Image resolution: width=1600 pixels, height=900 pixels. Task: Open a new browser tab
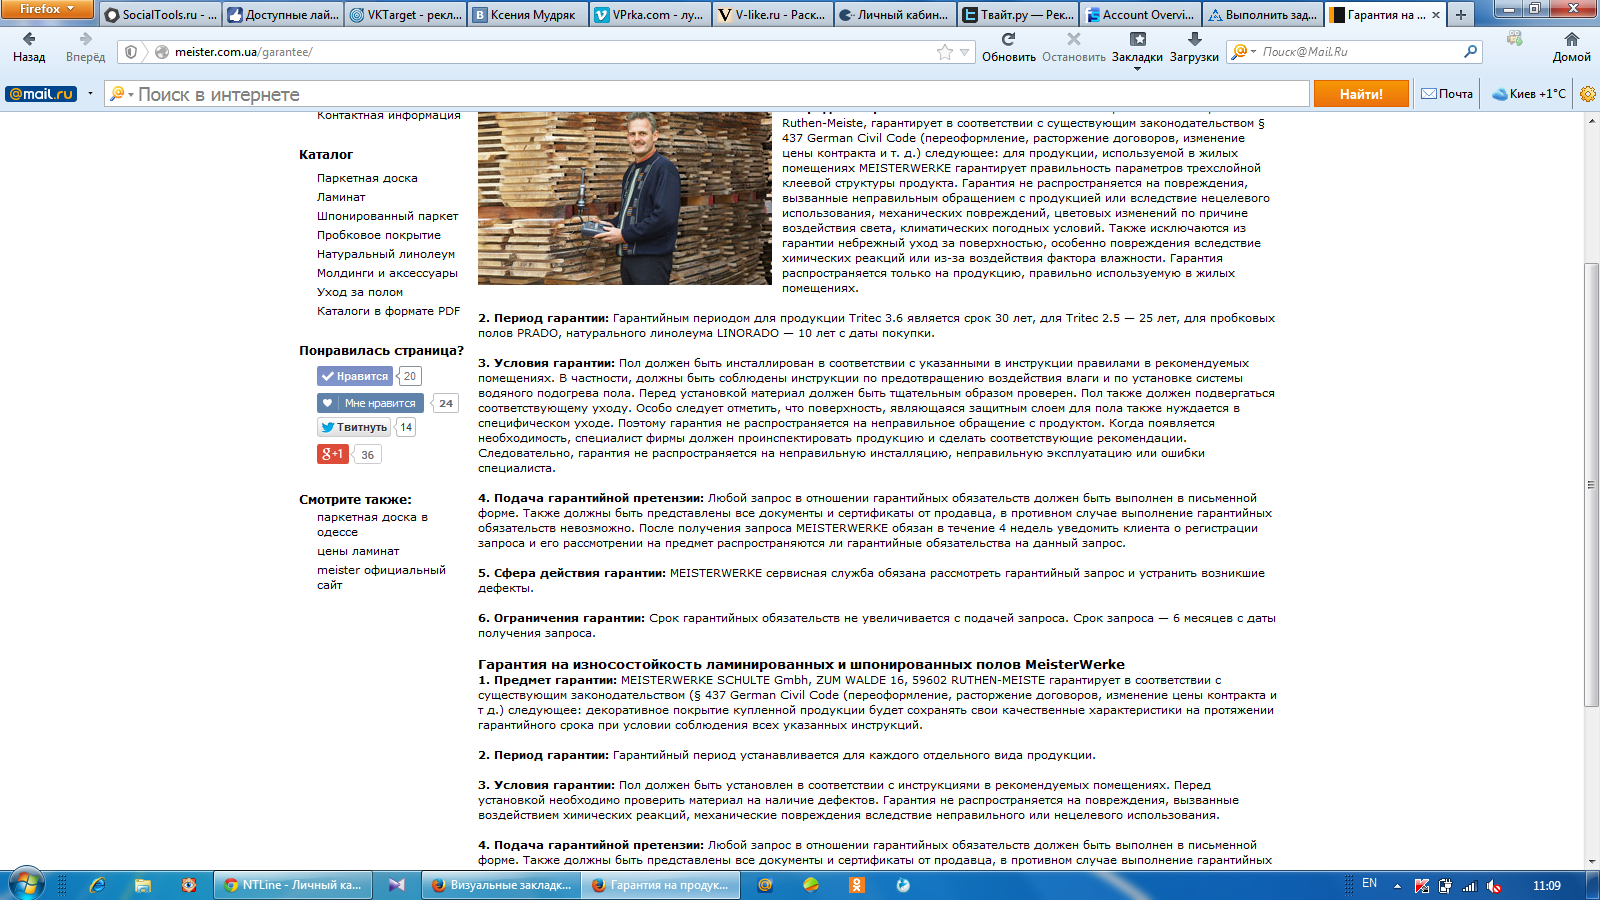pos(1461,15)
